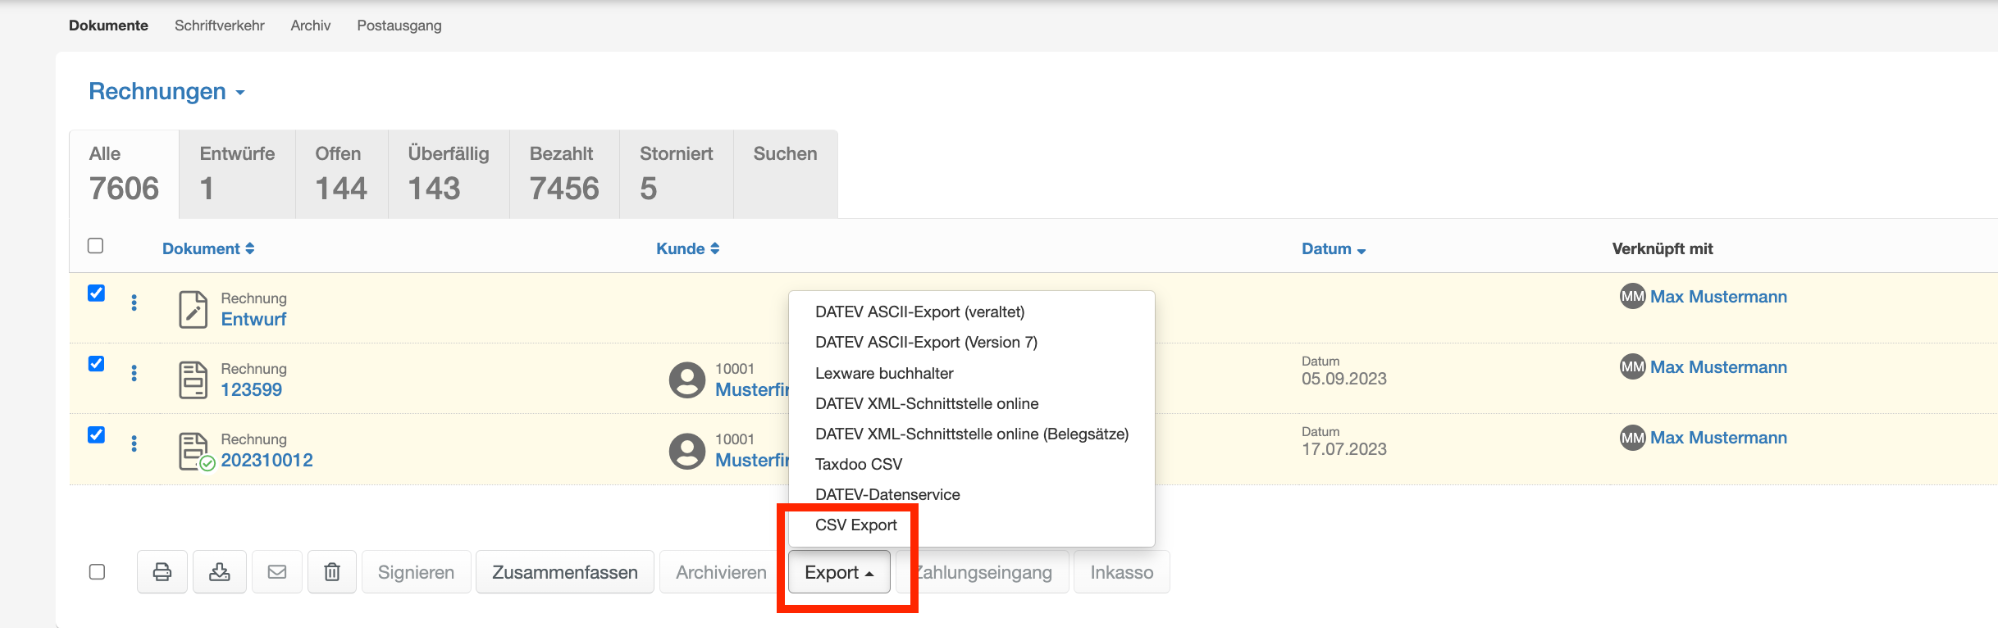Click MM avatar badge in 202310012 row
Screen dimensions: 1998x628
click(x=1633, y=438)
